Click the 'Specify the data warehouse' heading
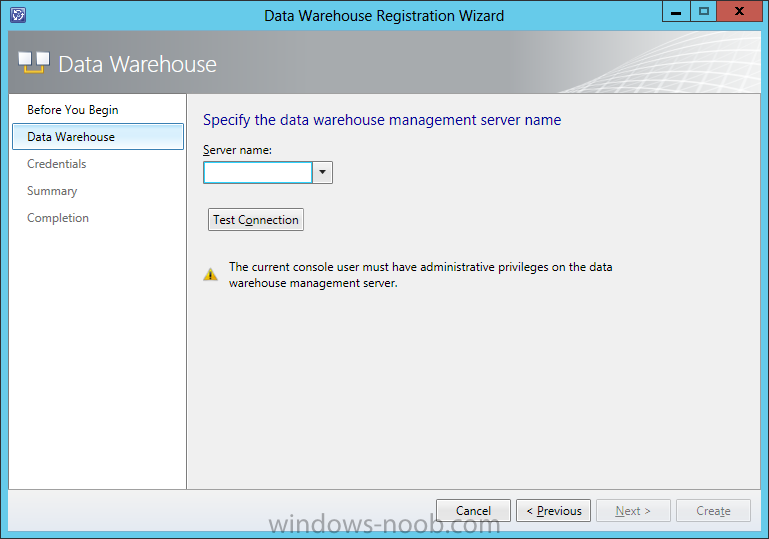Screen dimensions: 769x539 pos(382,120)
